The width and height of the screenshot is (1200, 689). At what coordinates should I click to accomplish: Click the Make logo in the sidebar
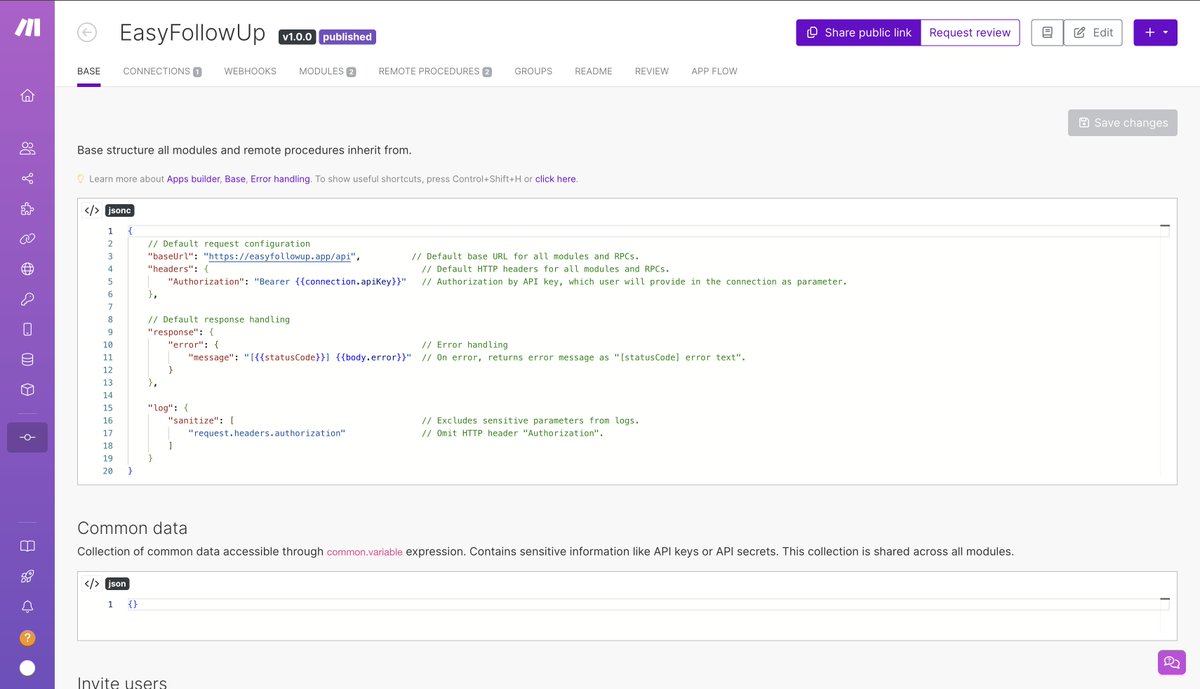click(27, 28)
